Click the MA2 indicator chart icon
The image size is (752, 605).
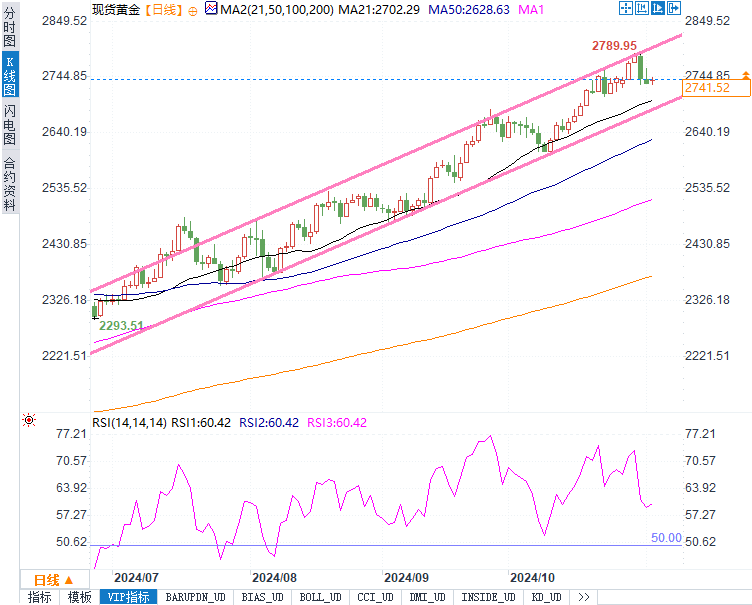pos(210,9)
